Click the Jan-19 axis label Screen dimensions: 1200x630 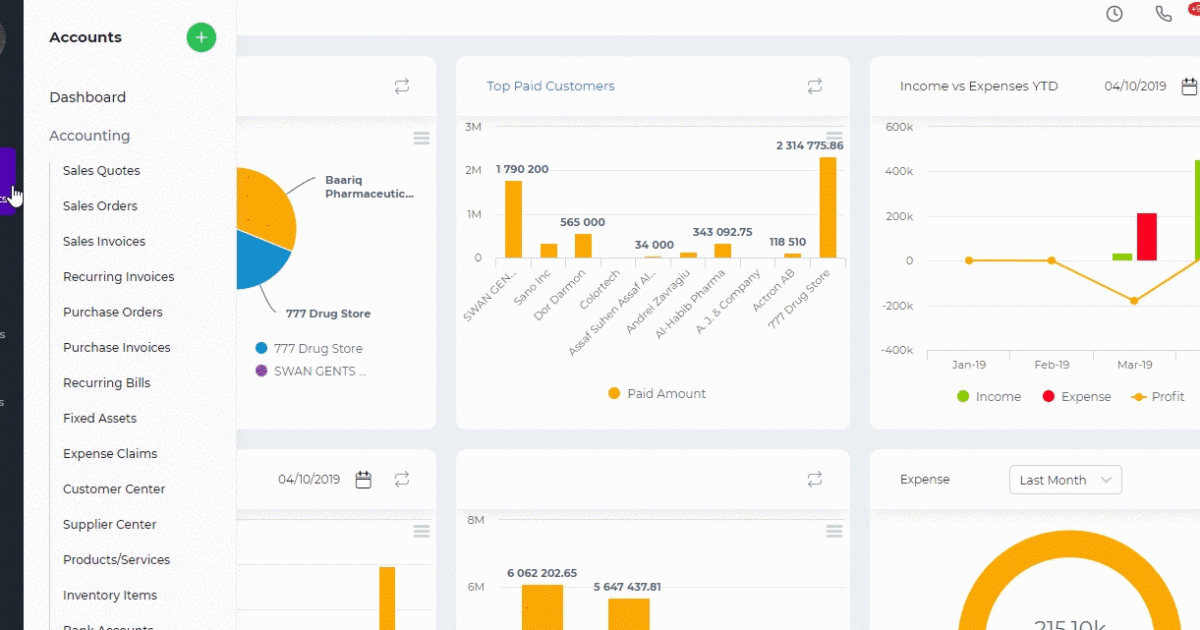pyautogui.click(x=969, y=365)
